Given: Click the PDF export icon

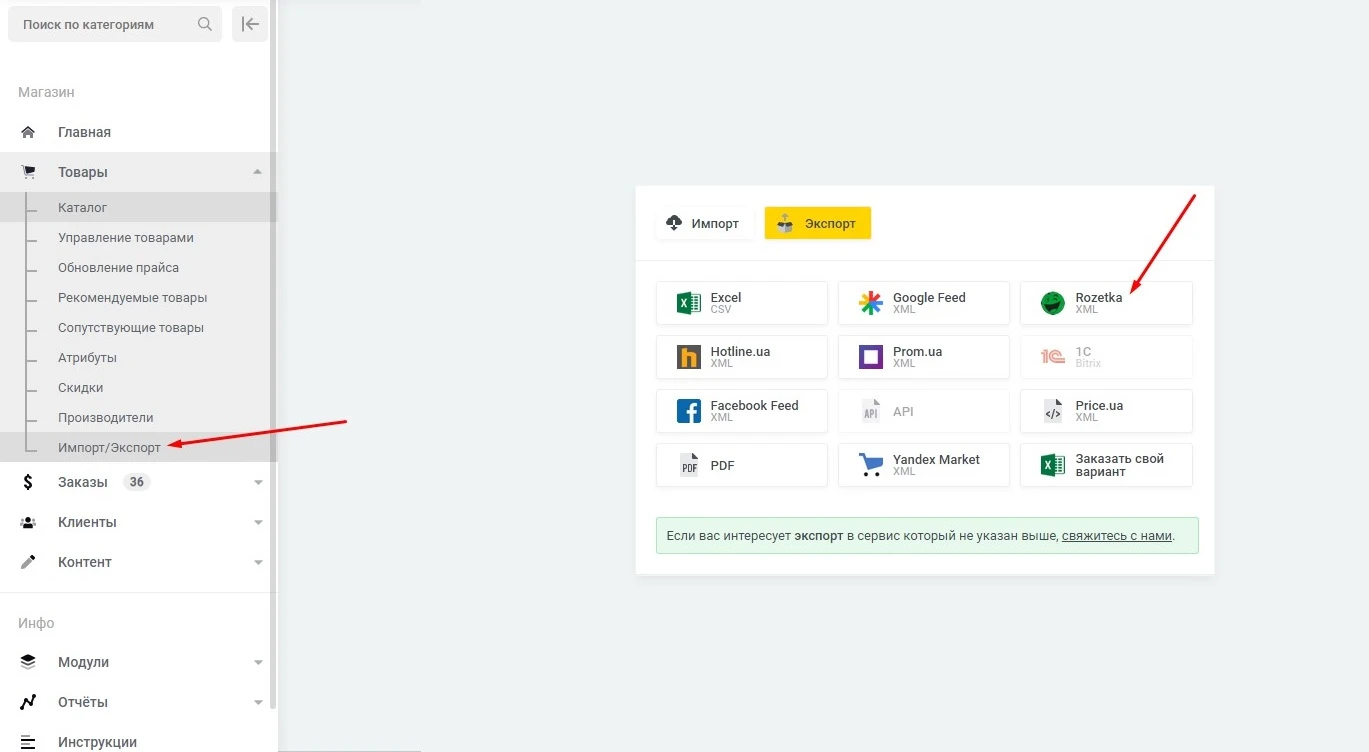Looking at the screenshot, I should click(688, 465).
